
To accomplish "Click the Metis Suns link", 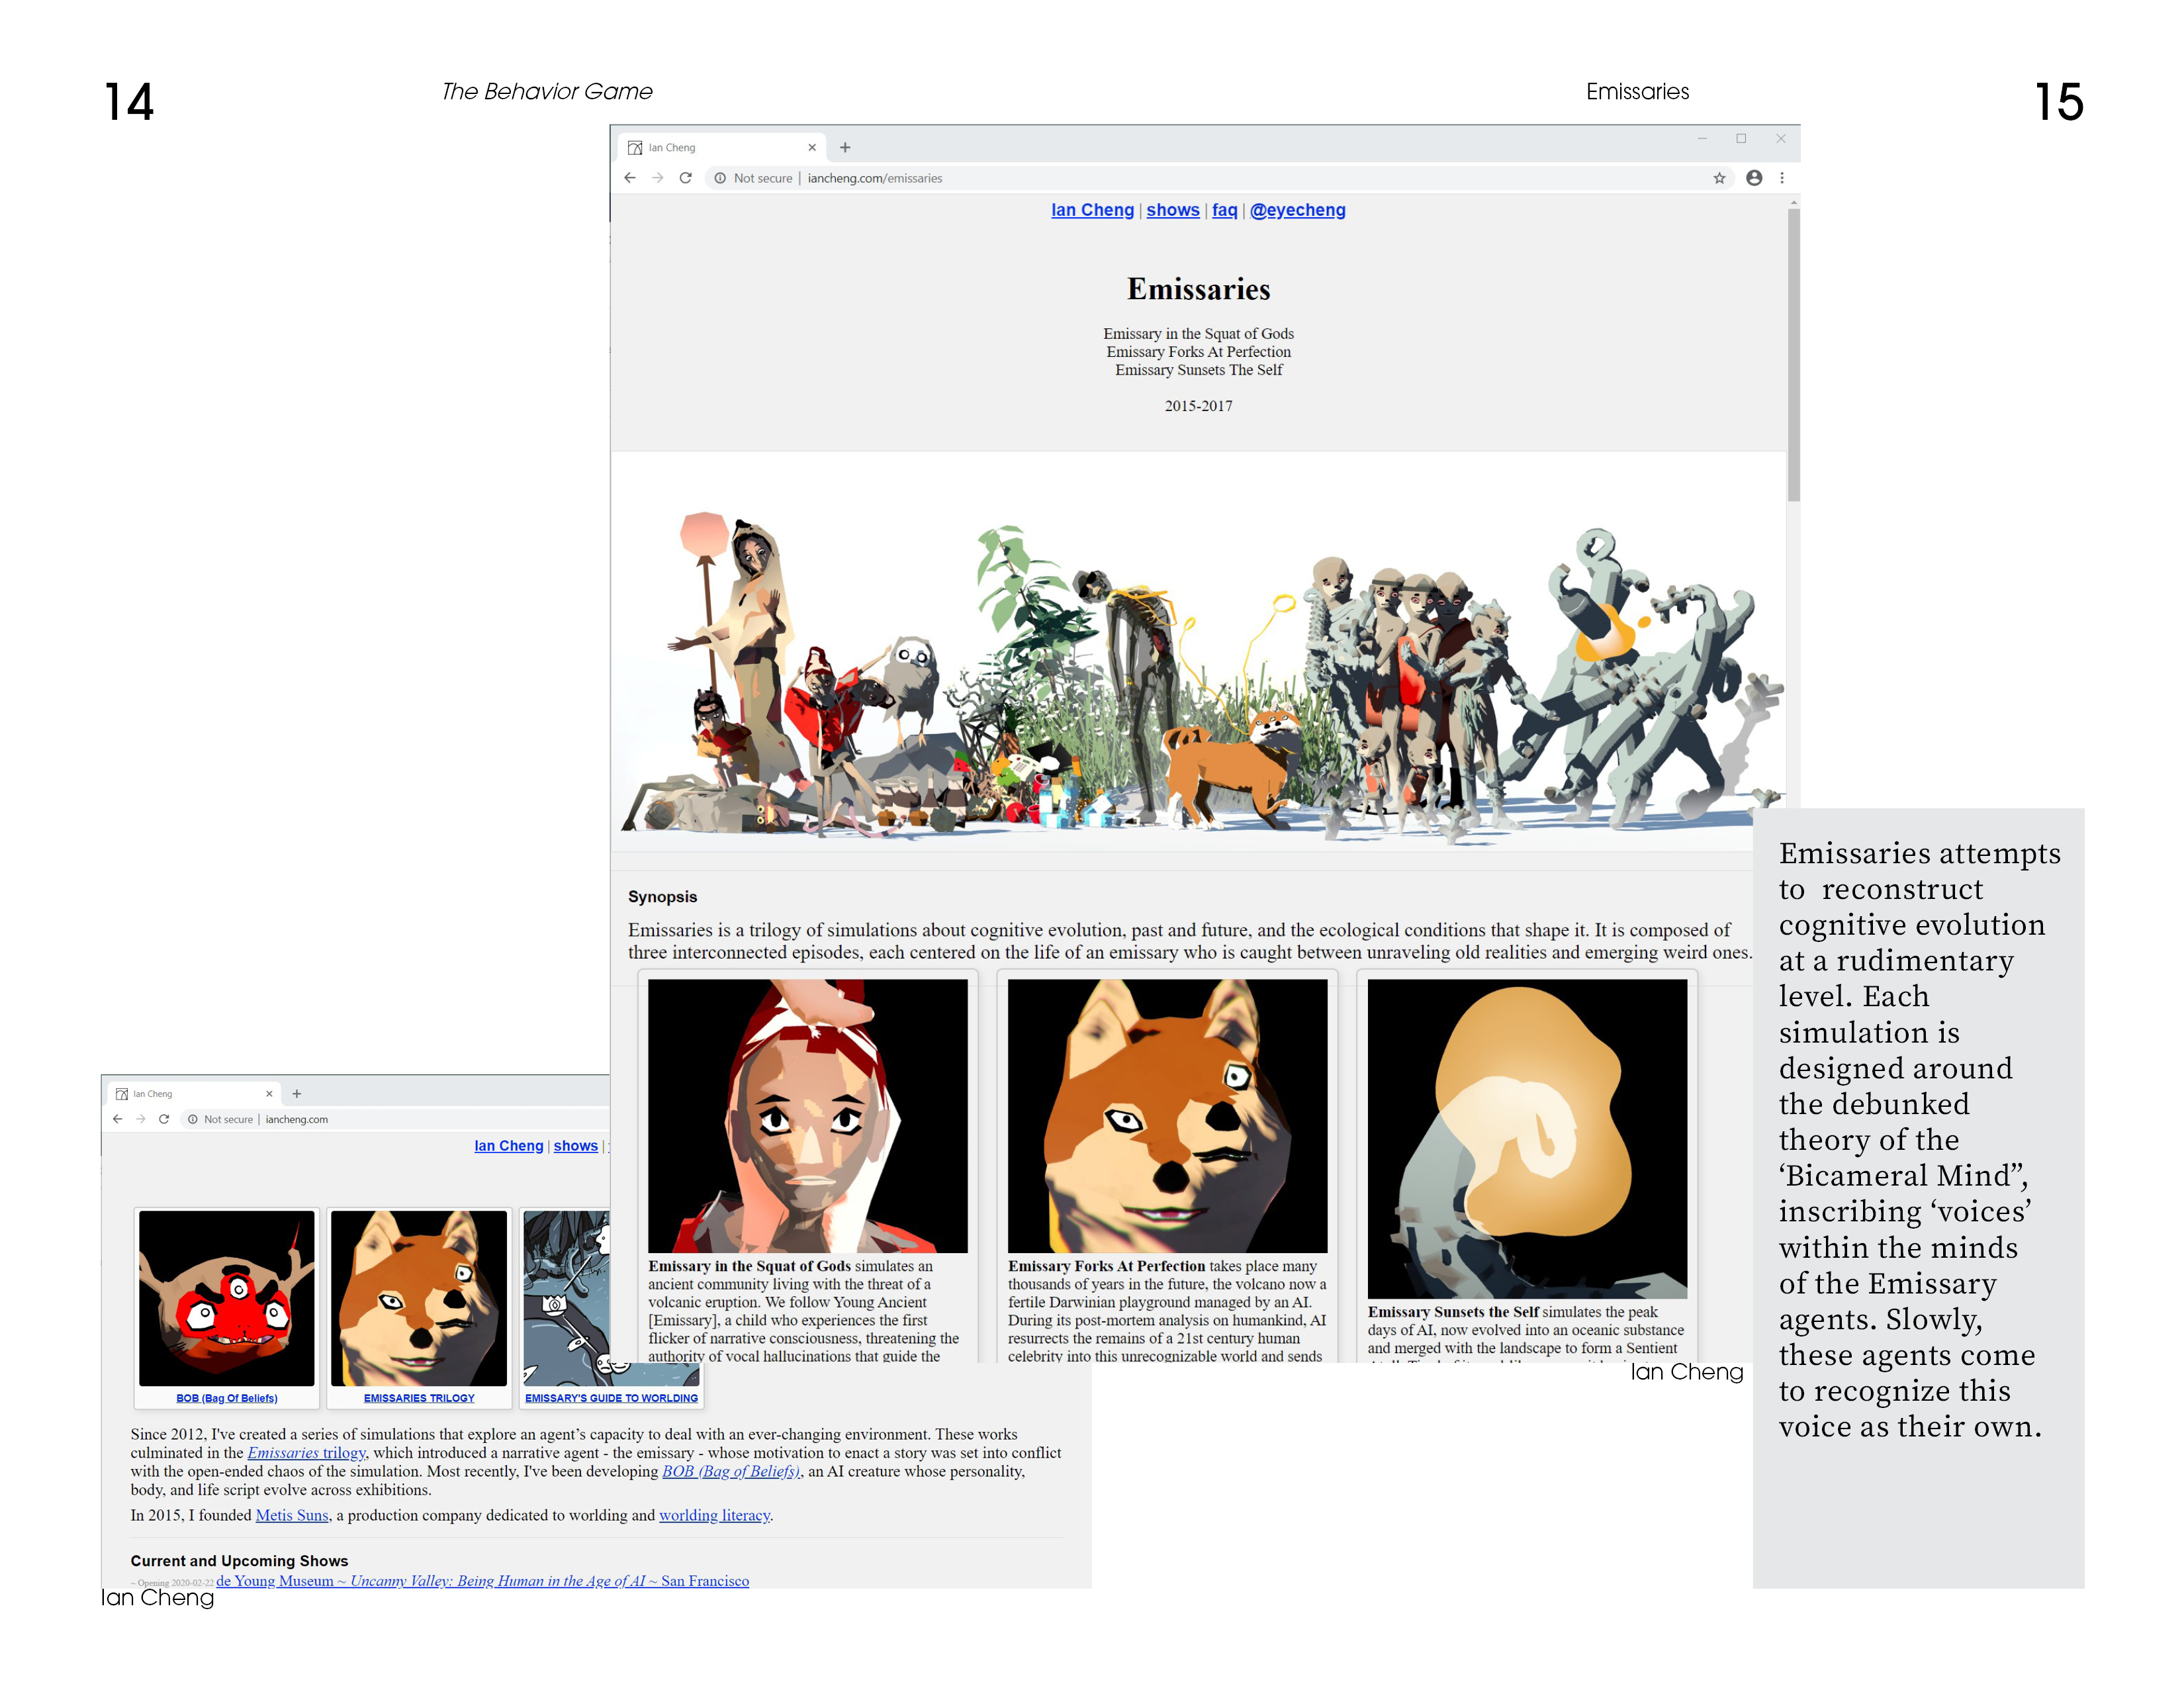I will point(292,1515).
